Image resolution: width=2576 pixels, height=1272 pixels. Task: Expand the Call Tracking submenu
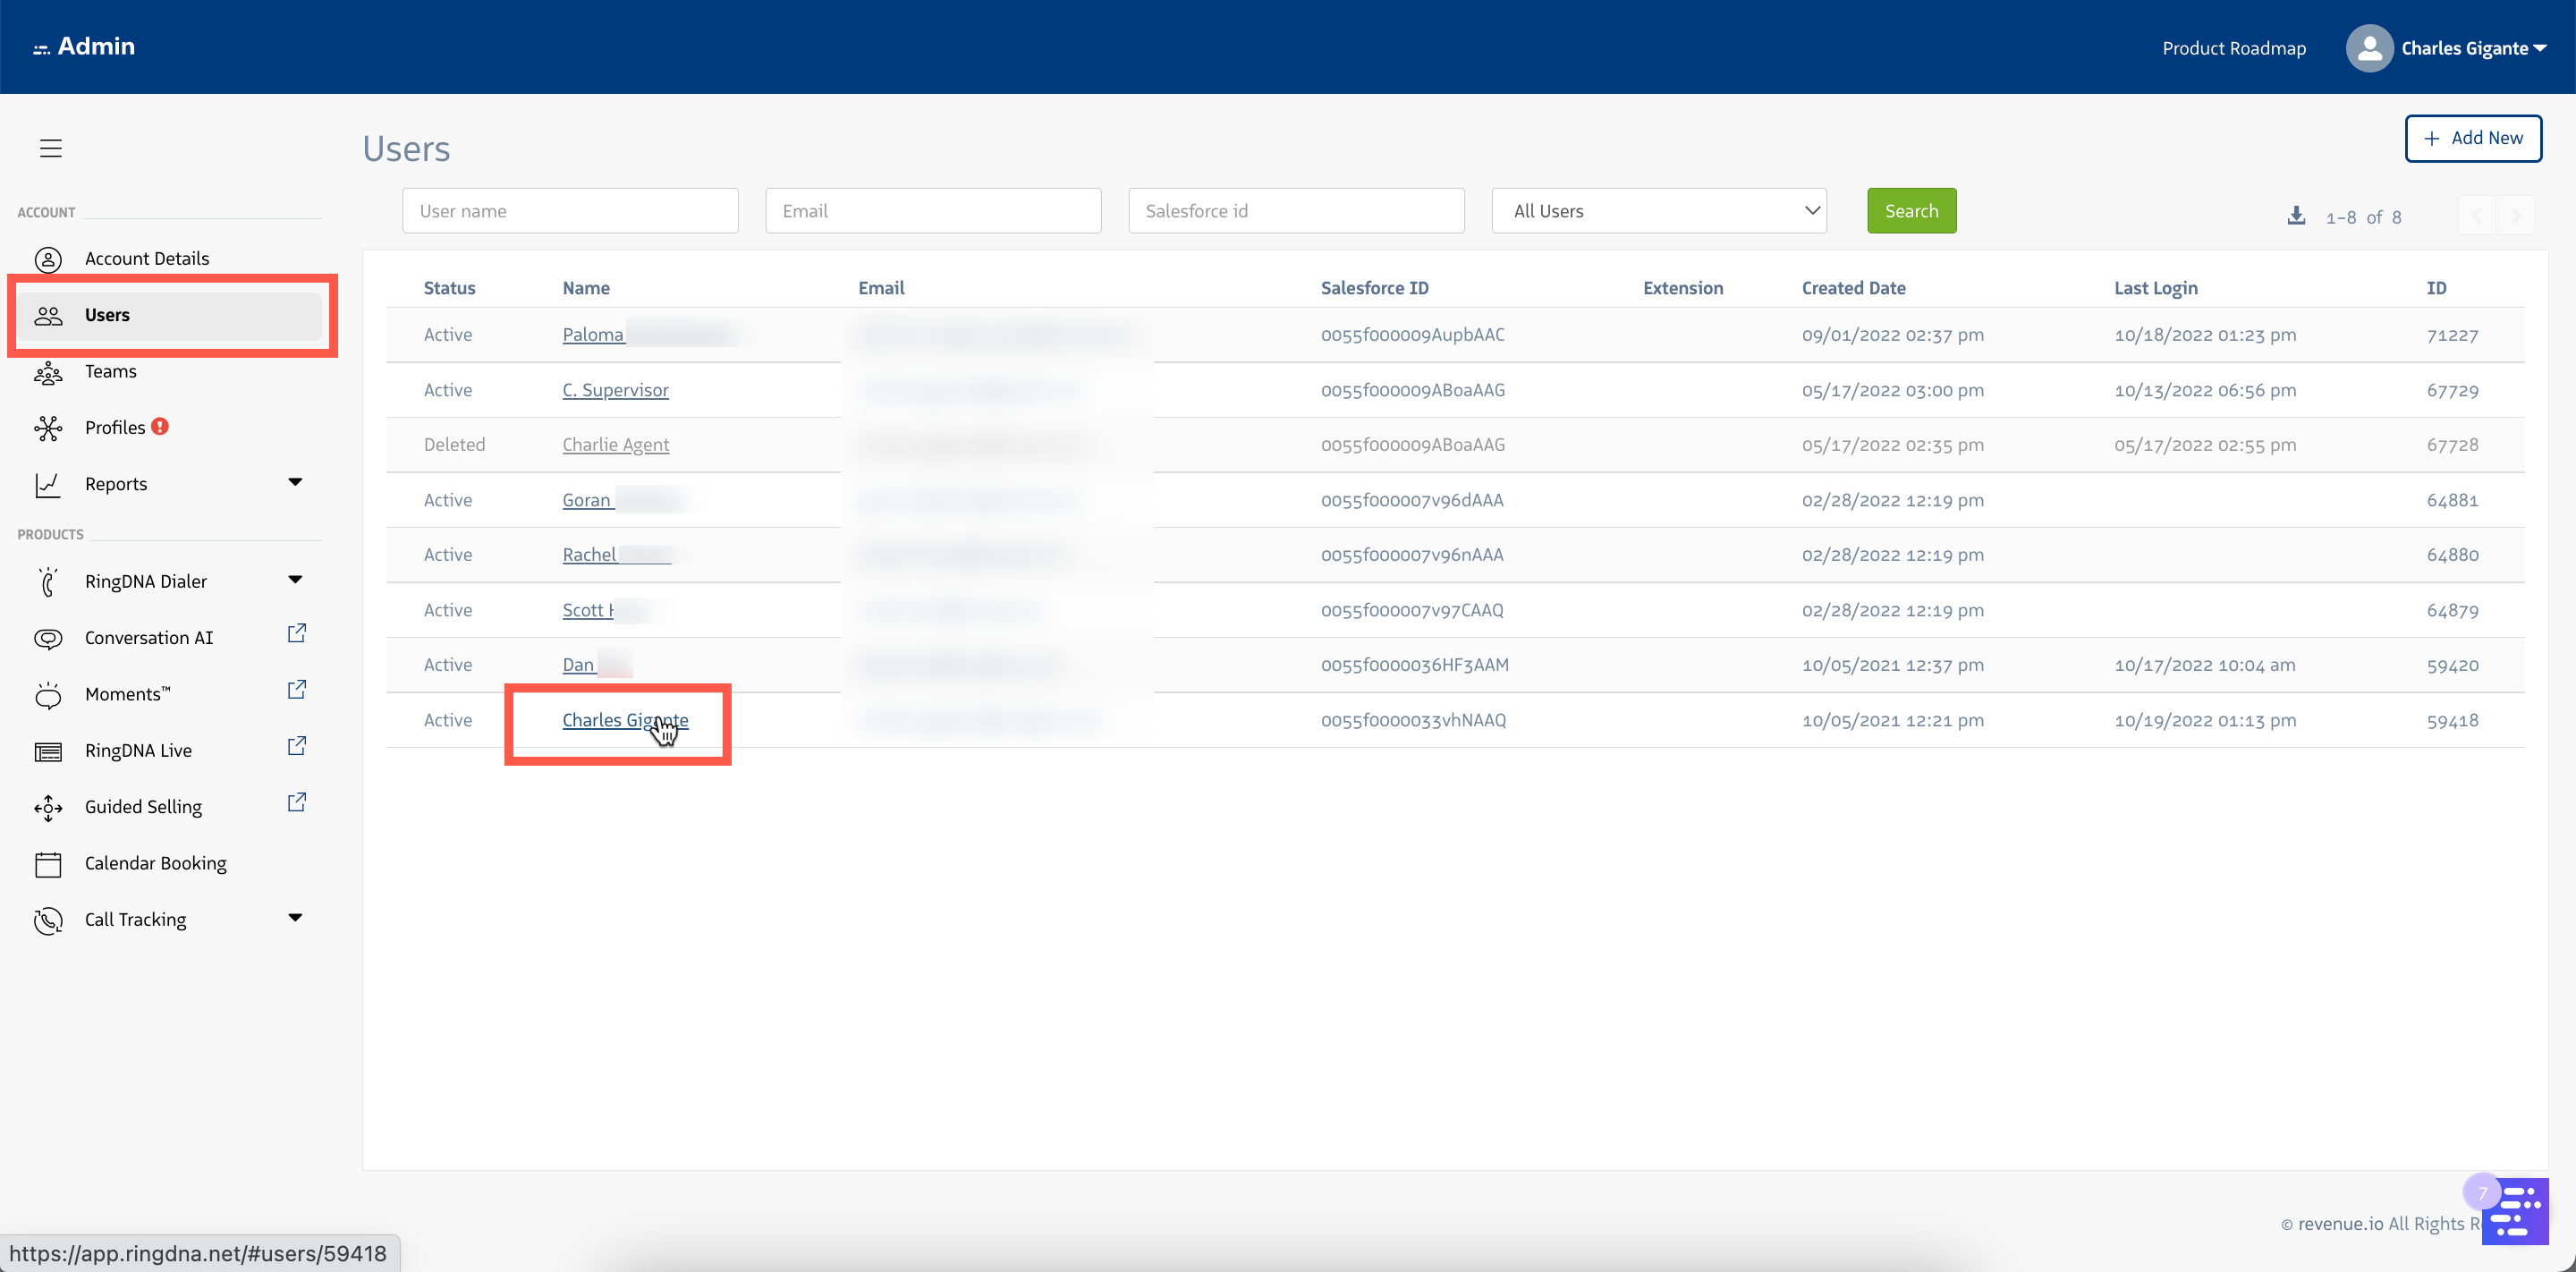pyautogui.click(x=295, y=918)
